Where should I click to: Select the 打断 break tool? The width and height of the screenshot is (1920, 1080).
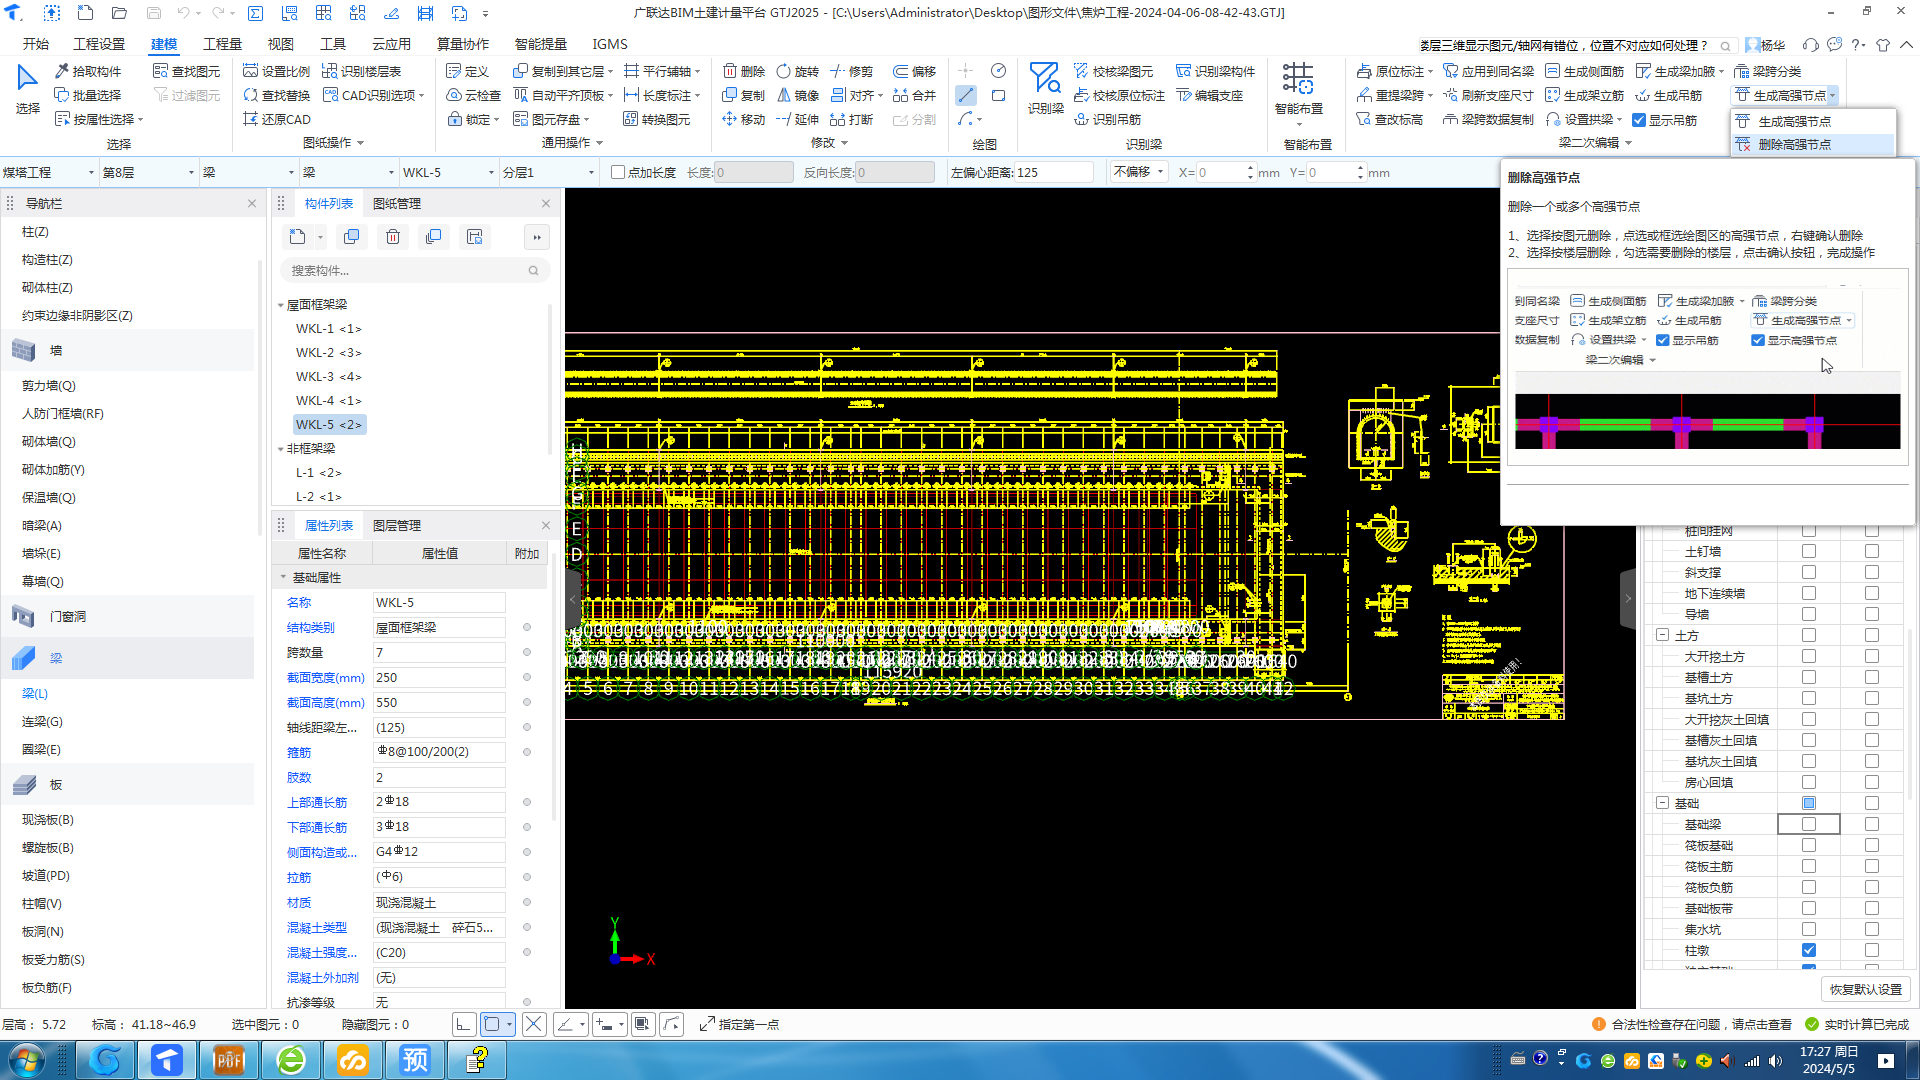[851, 119]
